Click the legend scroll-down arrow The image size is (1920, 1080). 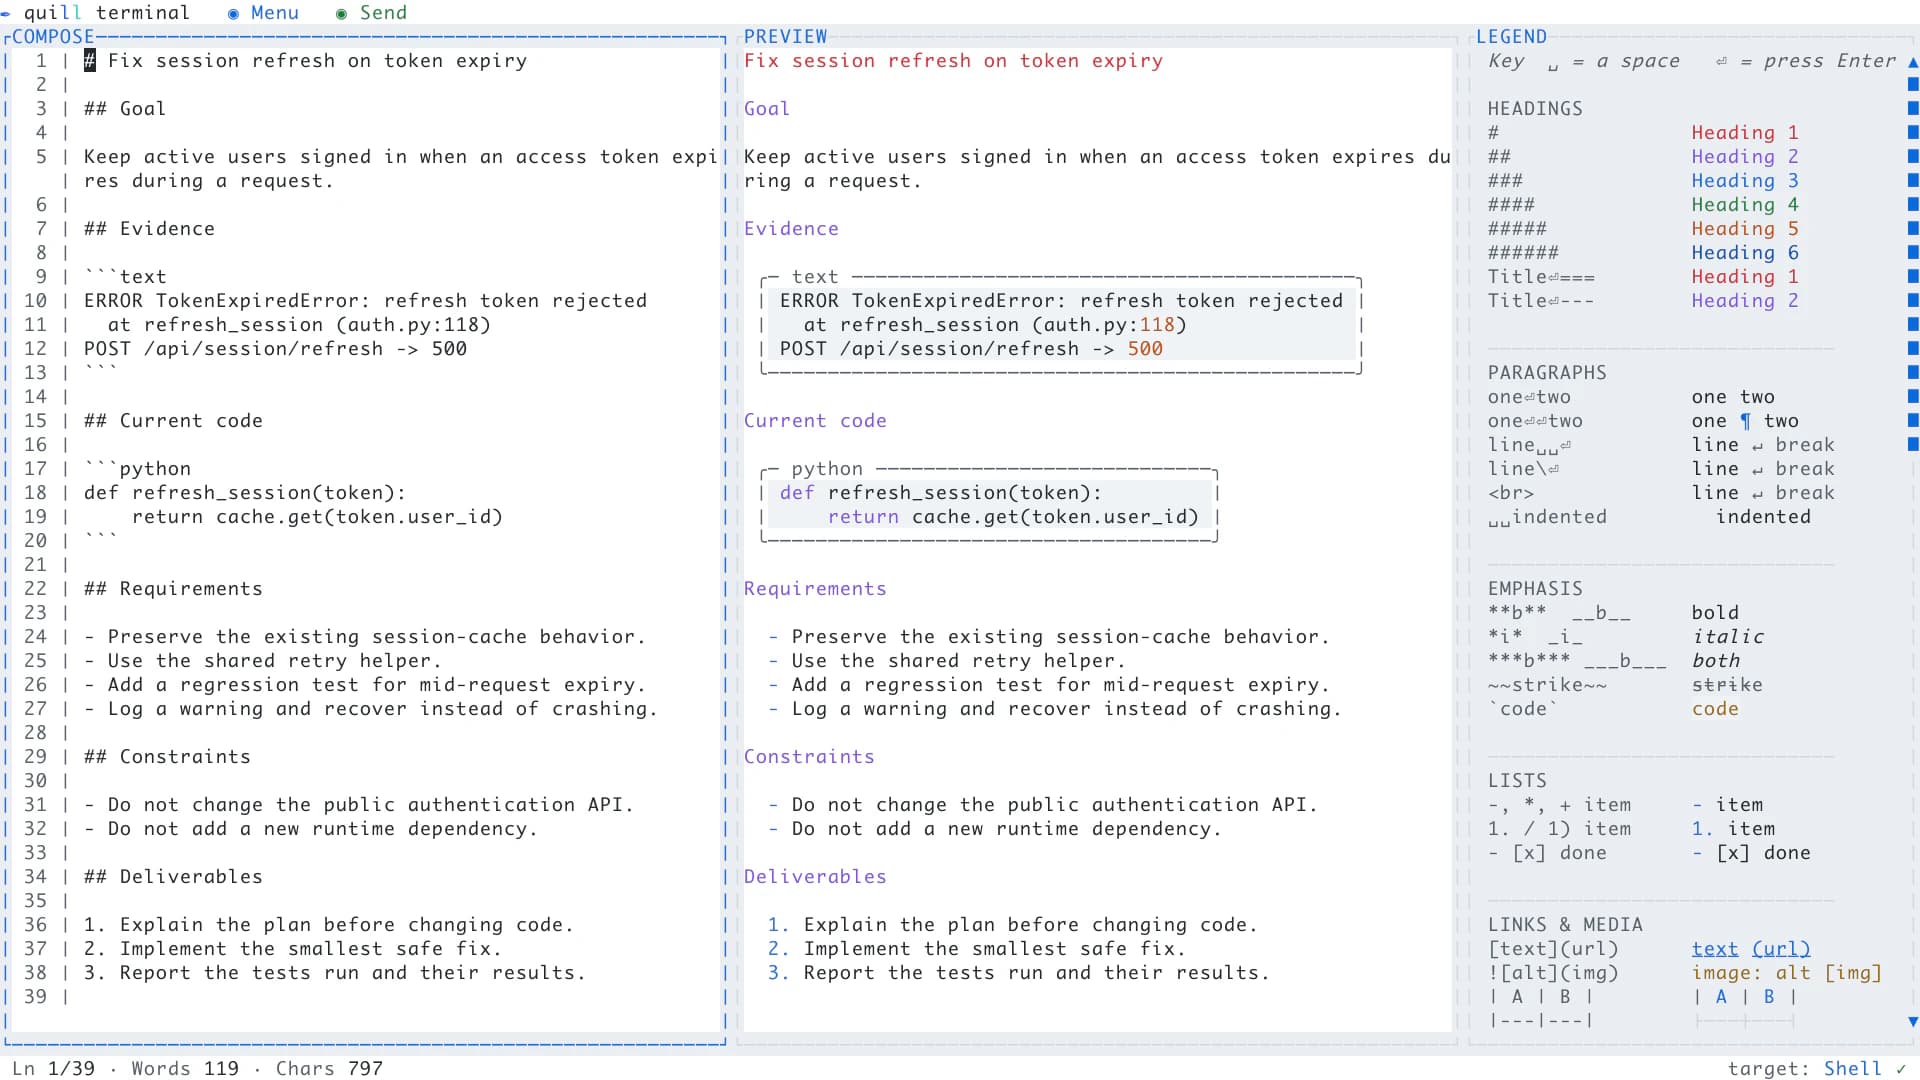pos(1913,1021)
